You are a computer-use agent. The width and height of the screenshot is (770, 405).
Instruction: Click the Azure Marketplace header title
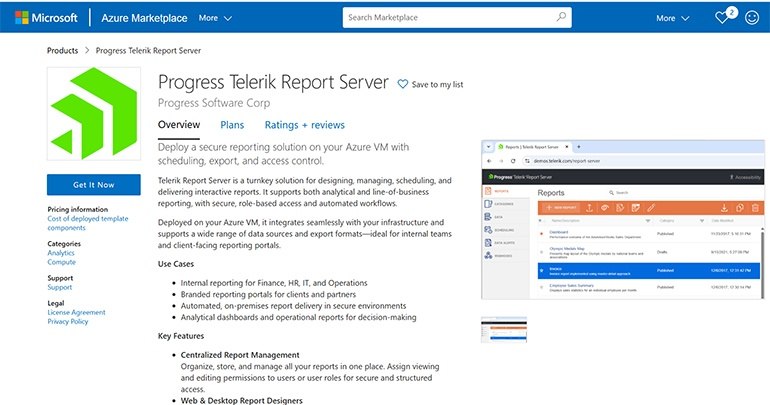click(144, 18)
